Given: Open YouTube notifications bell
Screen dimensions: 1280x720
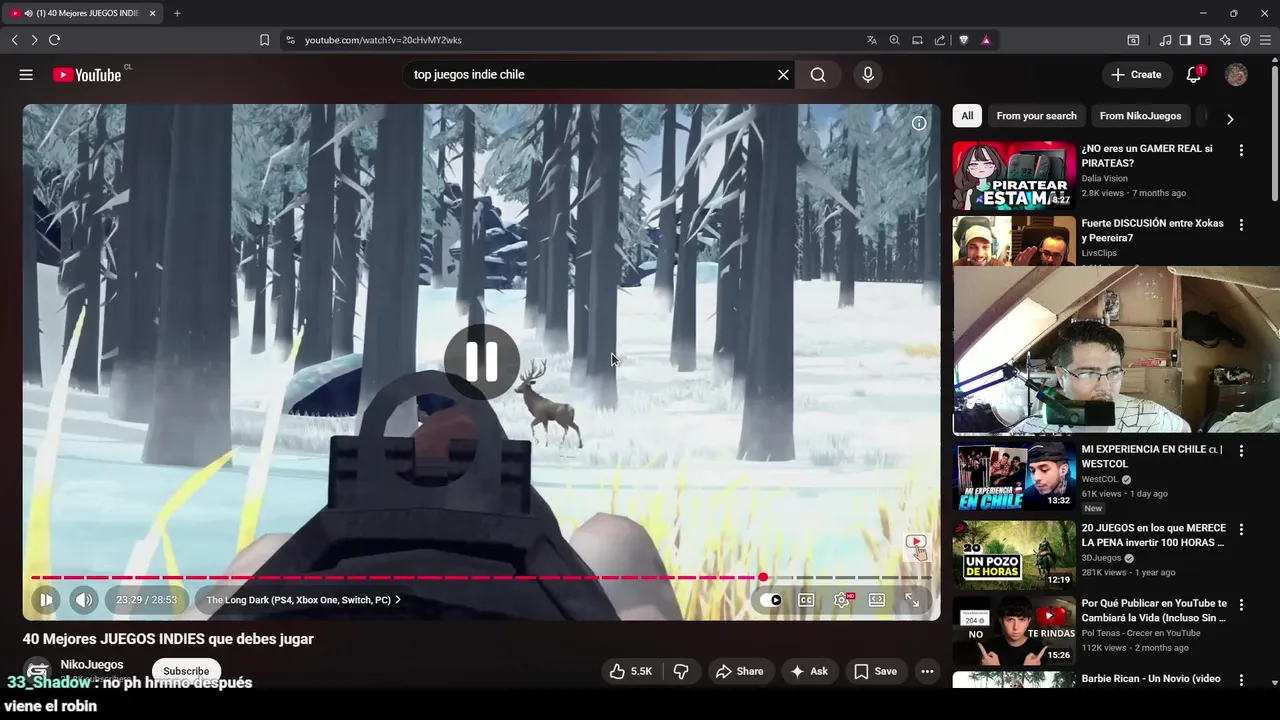Looking at the screenshot, I should click(1194, 75).
